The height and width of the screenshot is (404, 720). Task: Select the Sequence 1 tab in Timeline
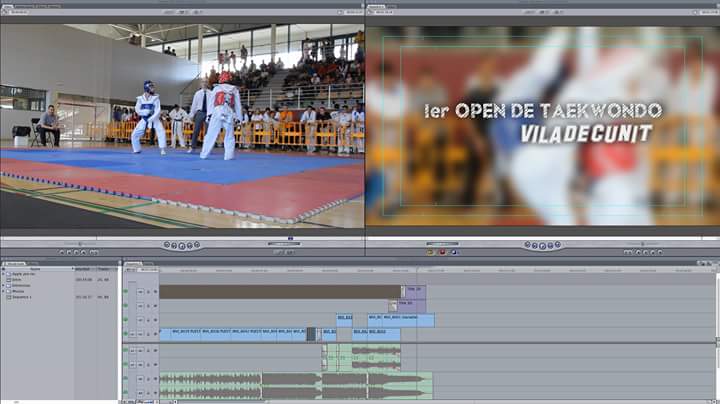tap(134, 264)
